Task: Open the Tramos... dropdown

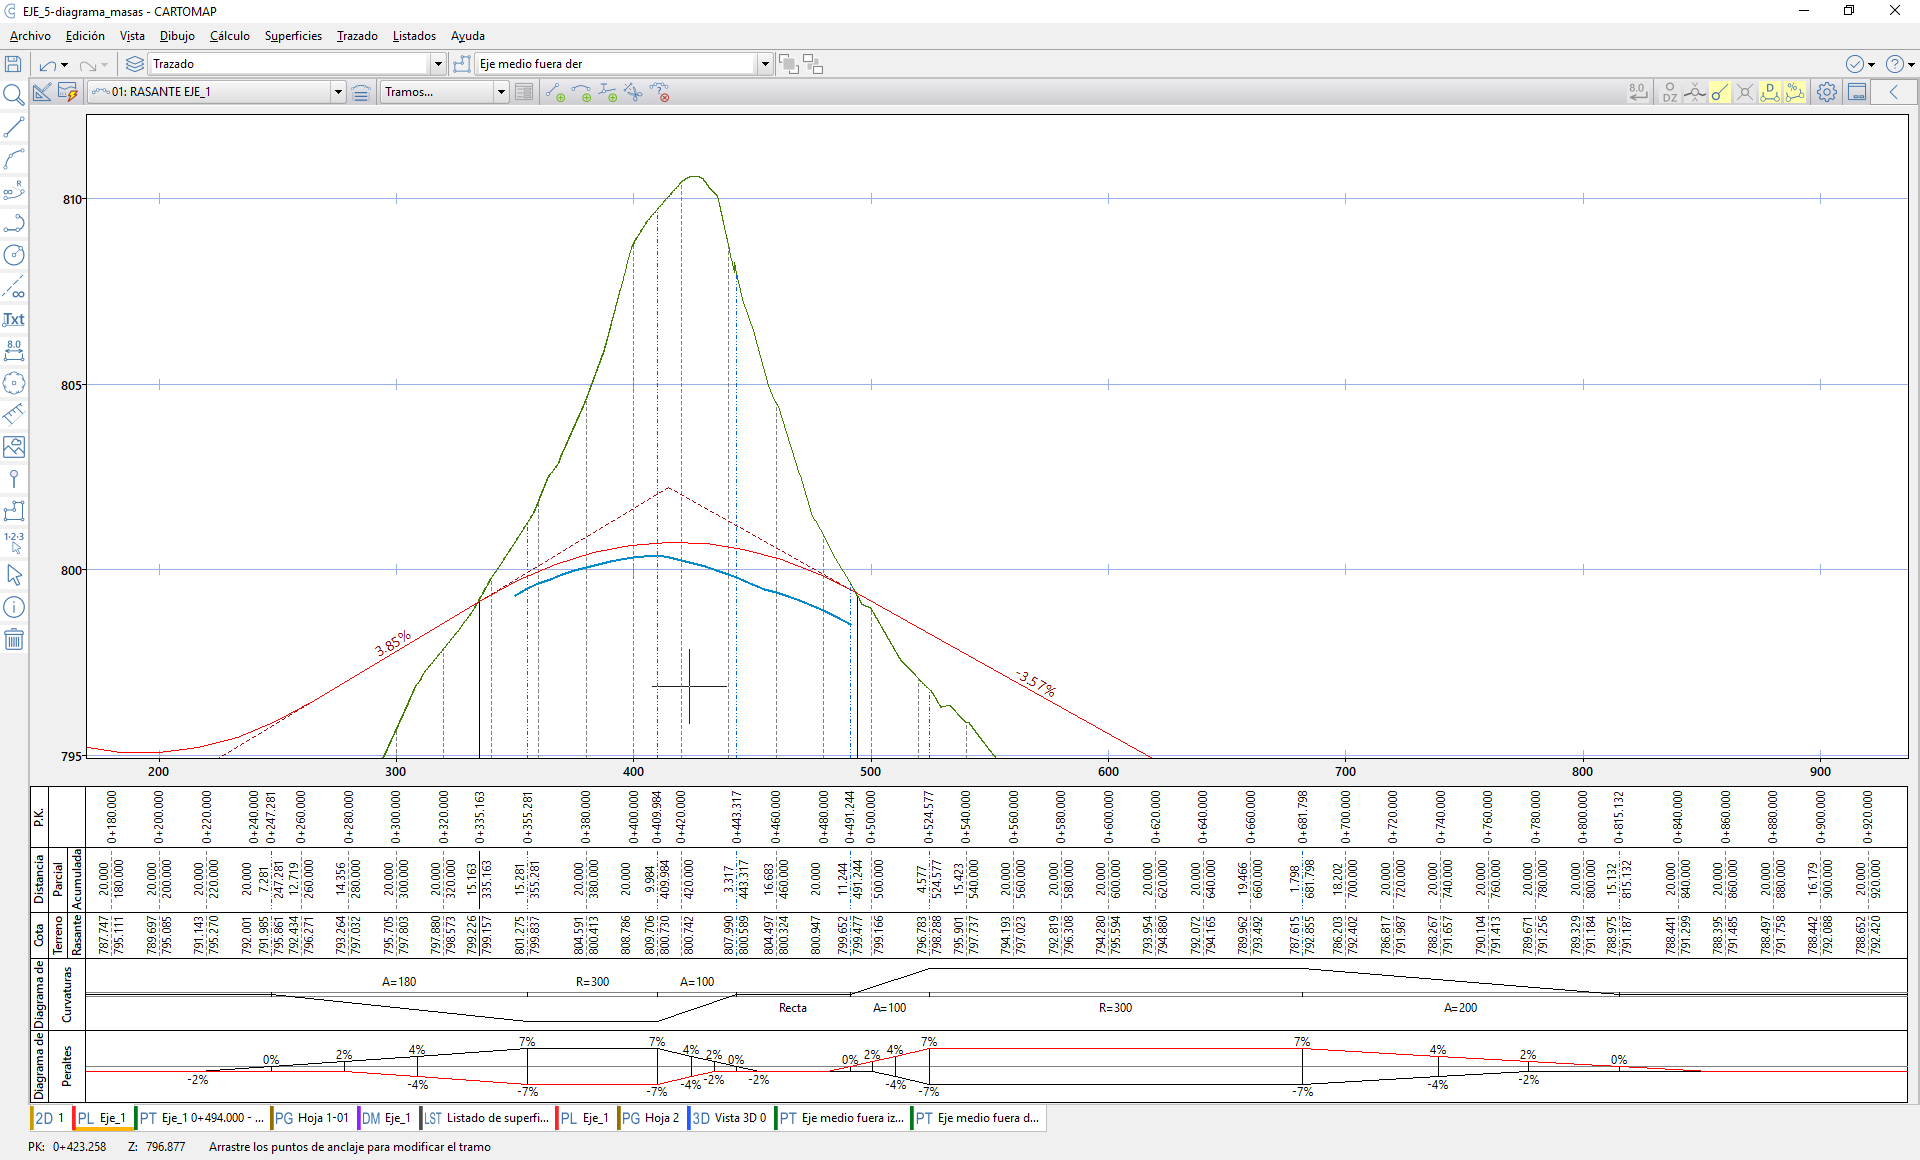Action: tap(500, 92)
